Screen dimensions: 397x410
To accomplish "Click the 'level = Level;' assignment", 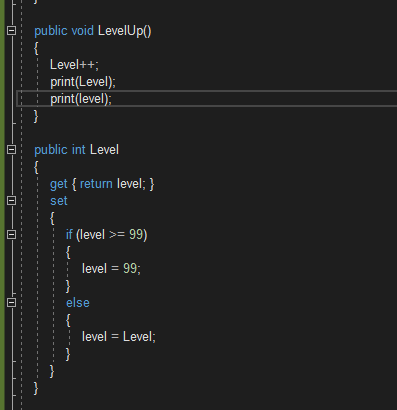I will (x=119, y=336).
